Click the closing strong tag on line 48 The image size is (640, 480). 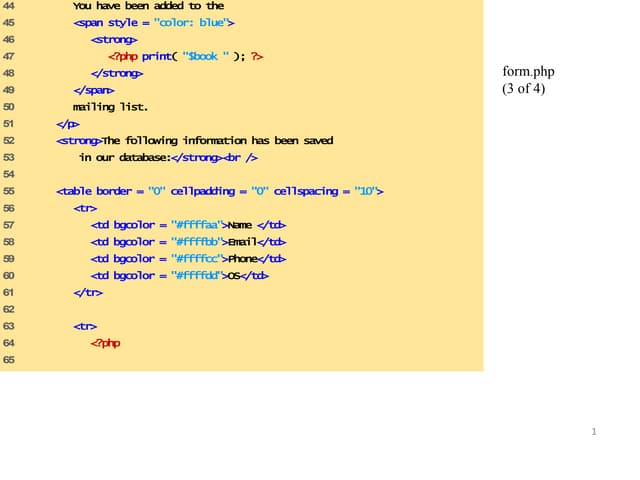[116, 73]
